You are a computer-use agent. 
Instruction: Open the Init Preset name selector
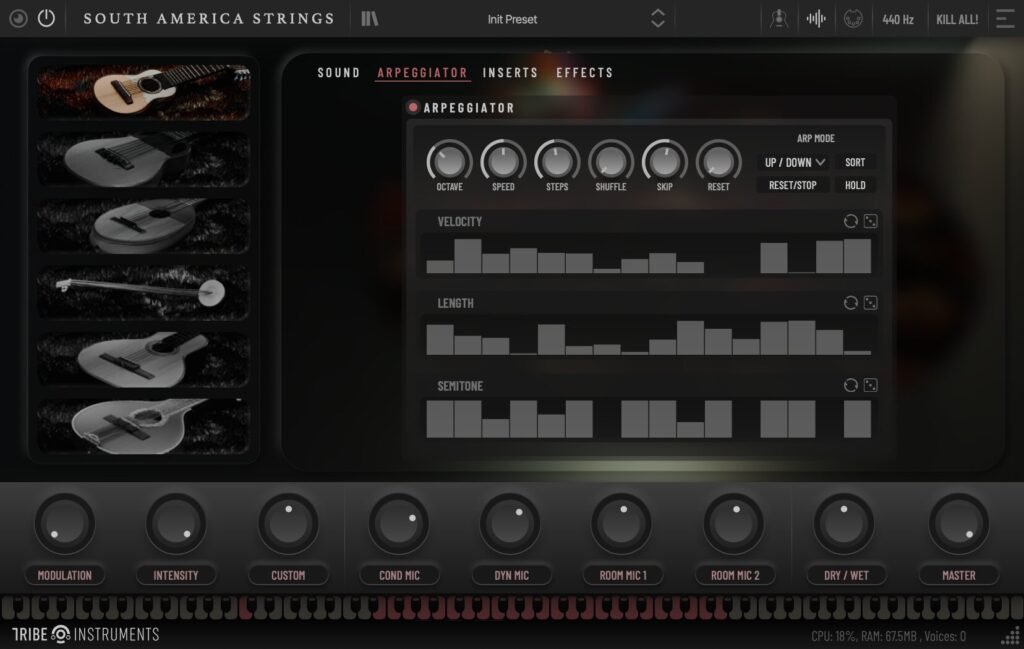512,20
